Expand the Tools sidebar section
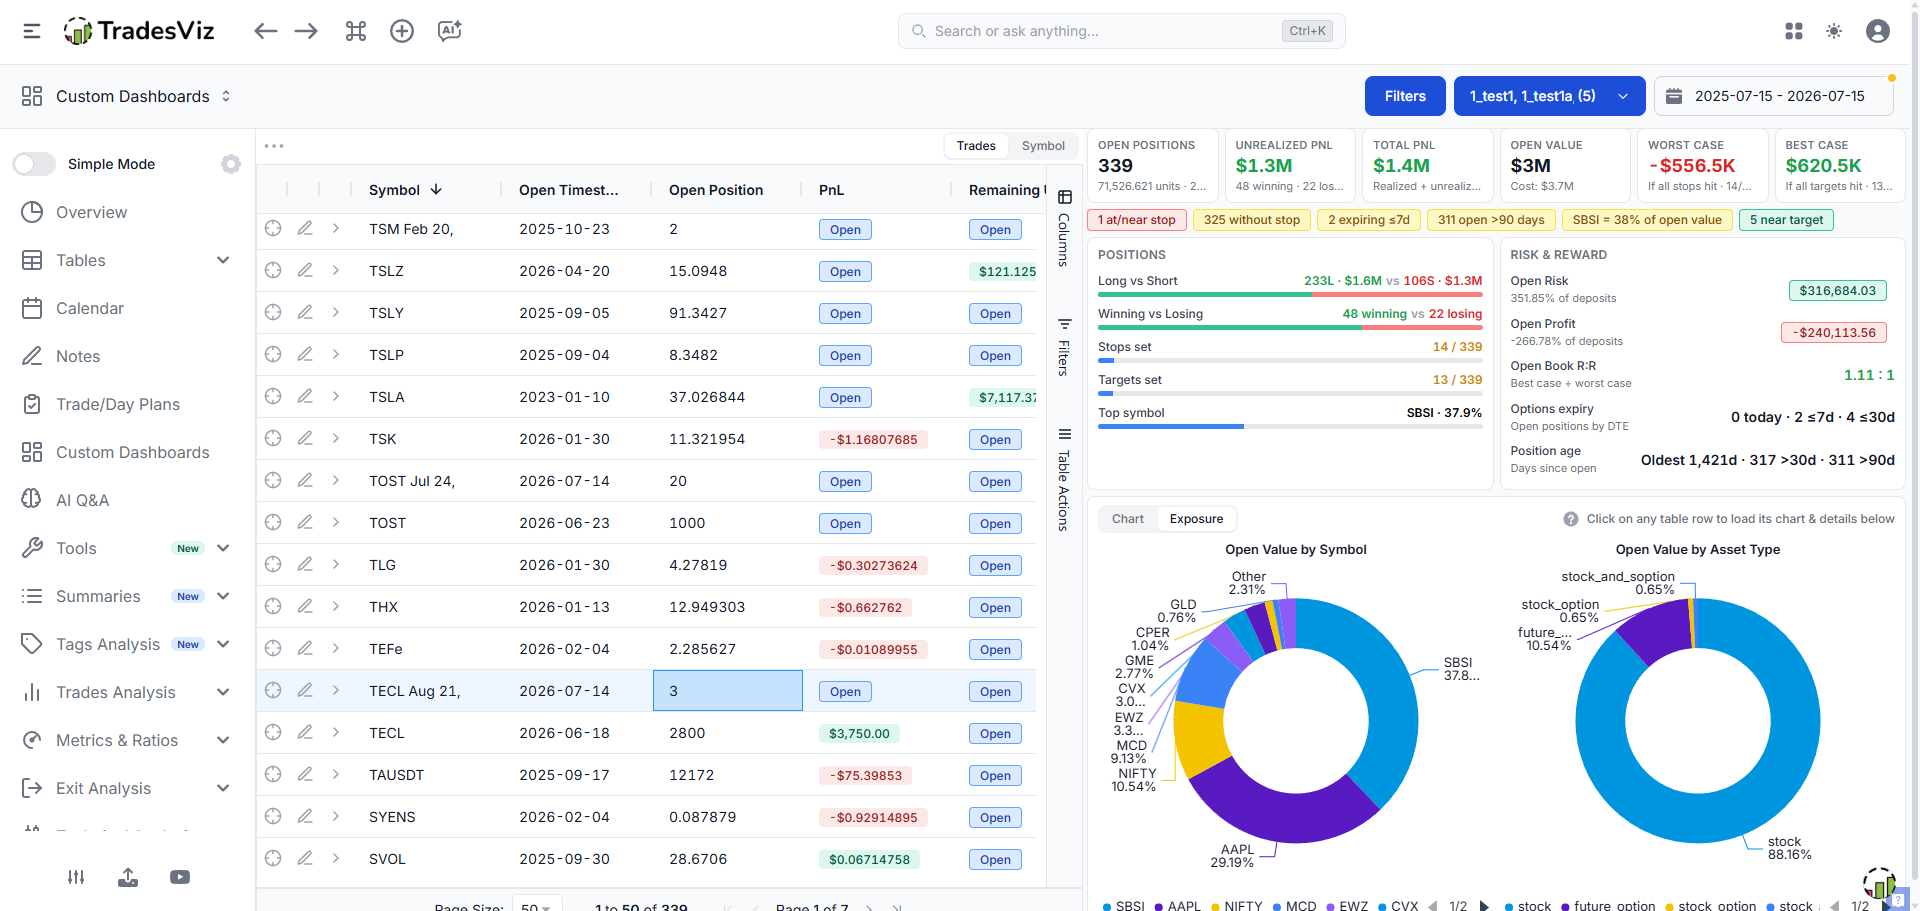1920x911 pixels. 223,548
